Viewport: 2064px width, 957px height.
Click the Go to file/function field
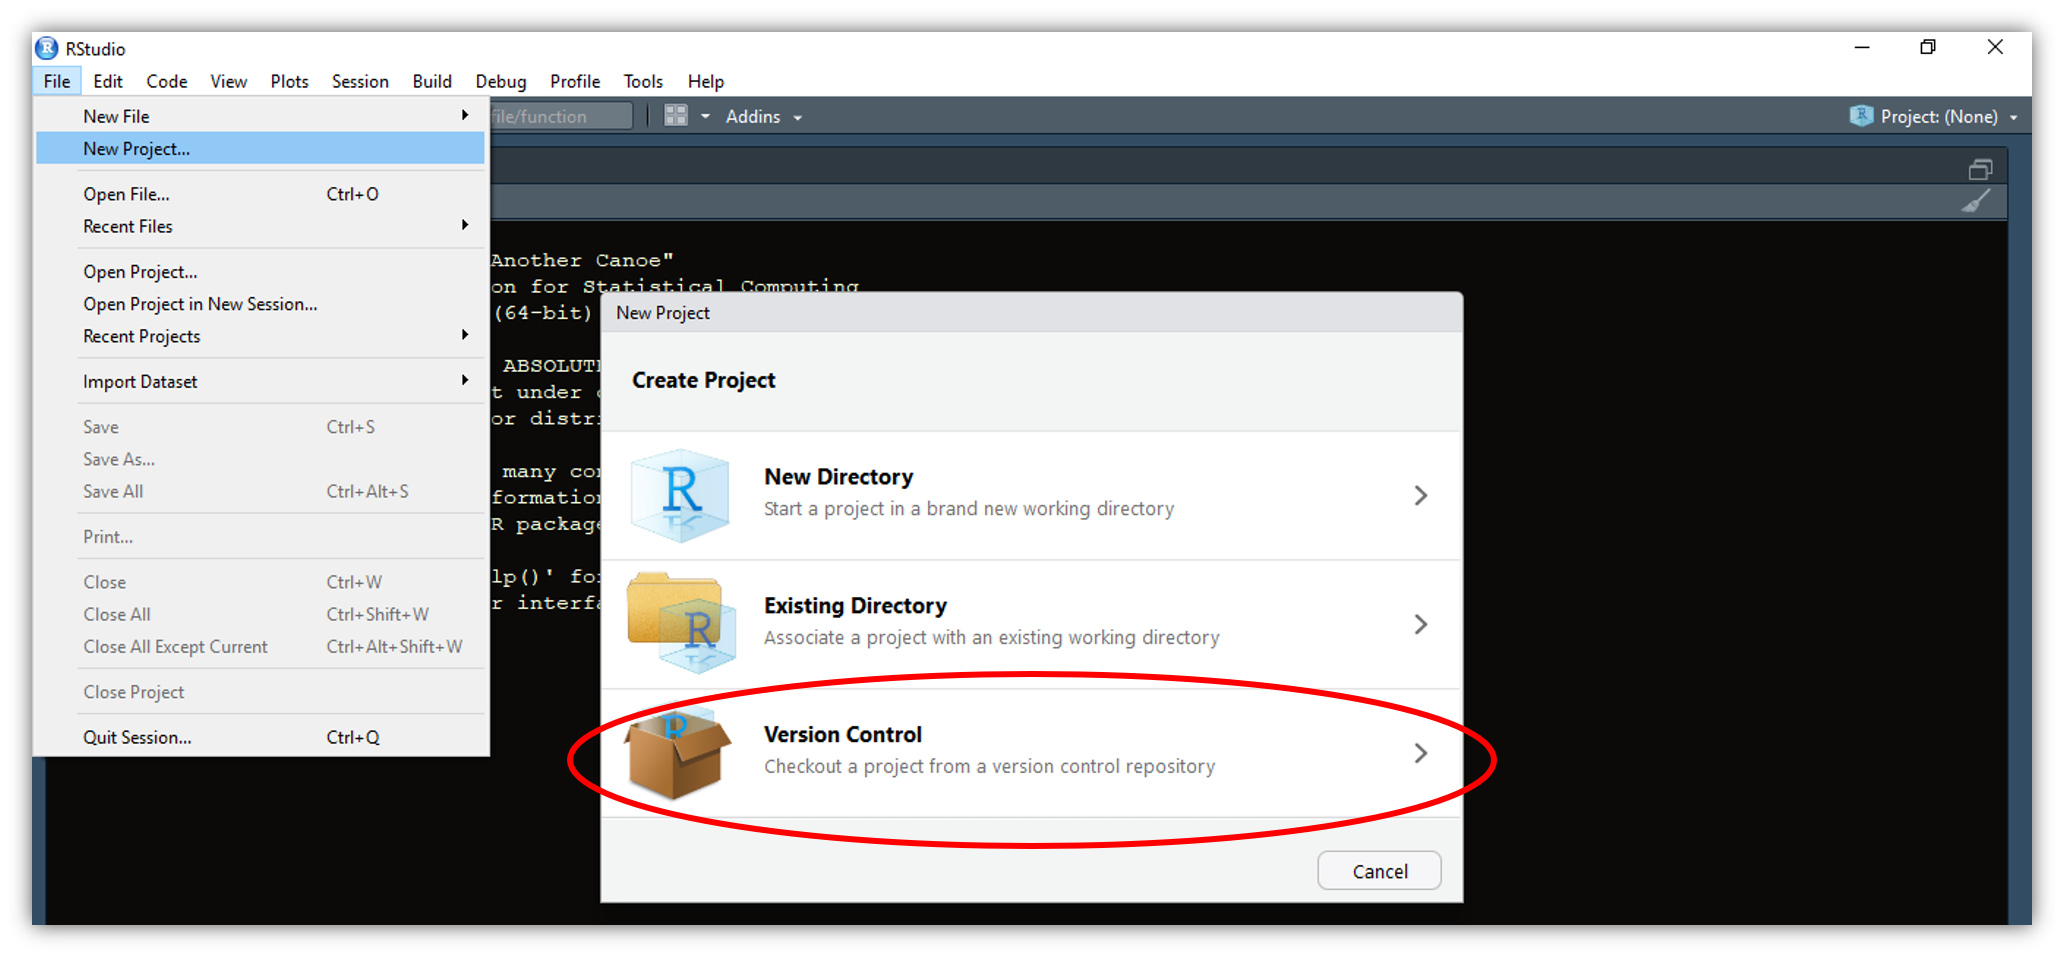point(558,116)
